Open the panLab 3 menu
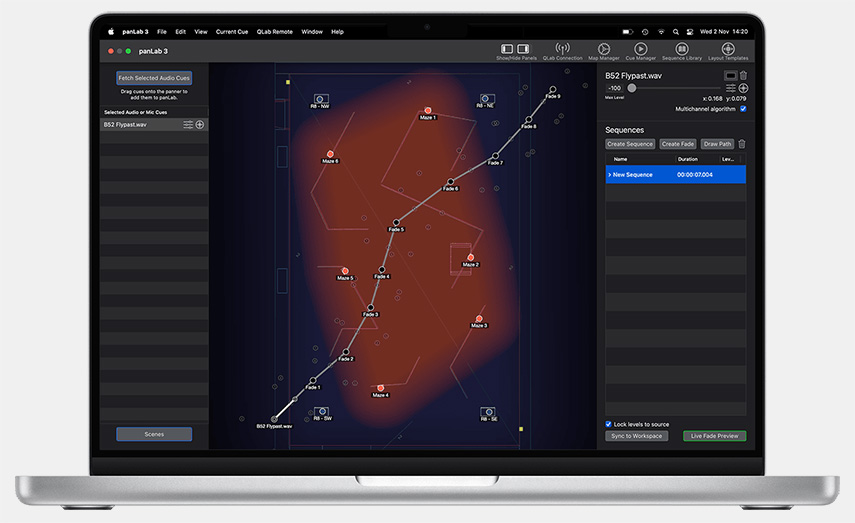The height and width of the screenshot is (523, 855). point(135,32)
